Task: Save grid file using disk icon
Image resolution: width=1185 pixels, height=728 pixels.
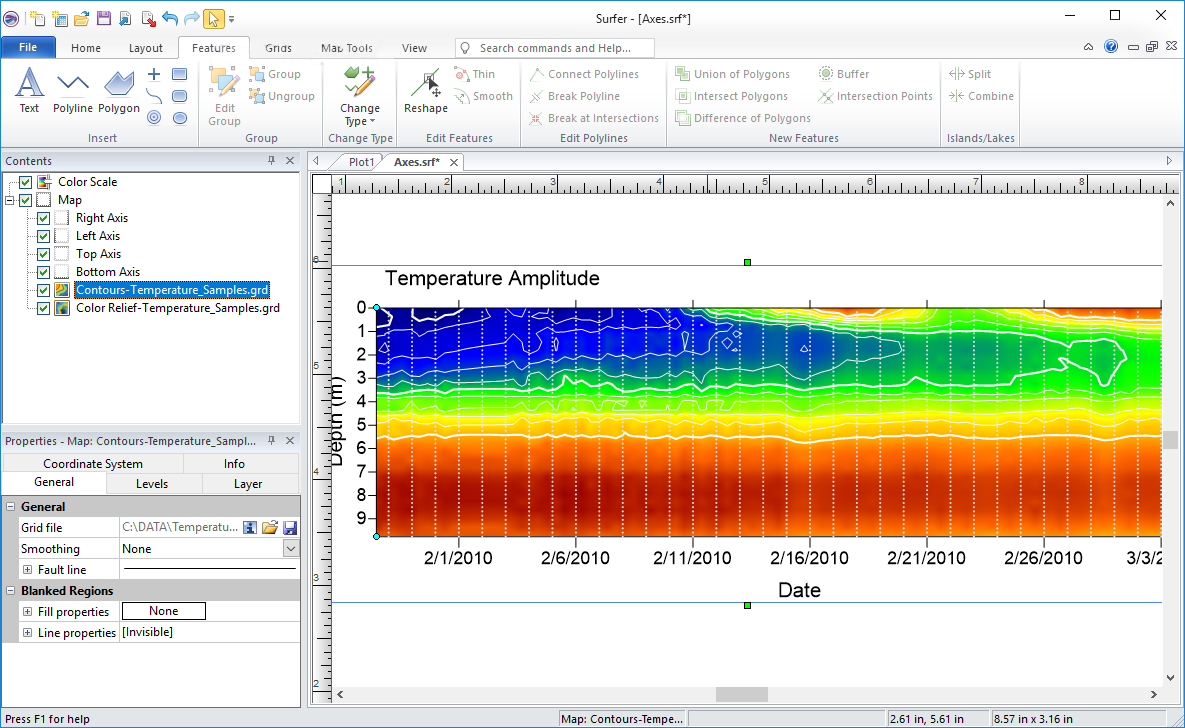Action: 290,528
